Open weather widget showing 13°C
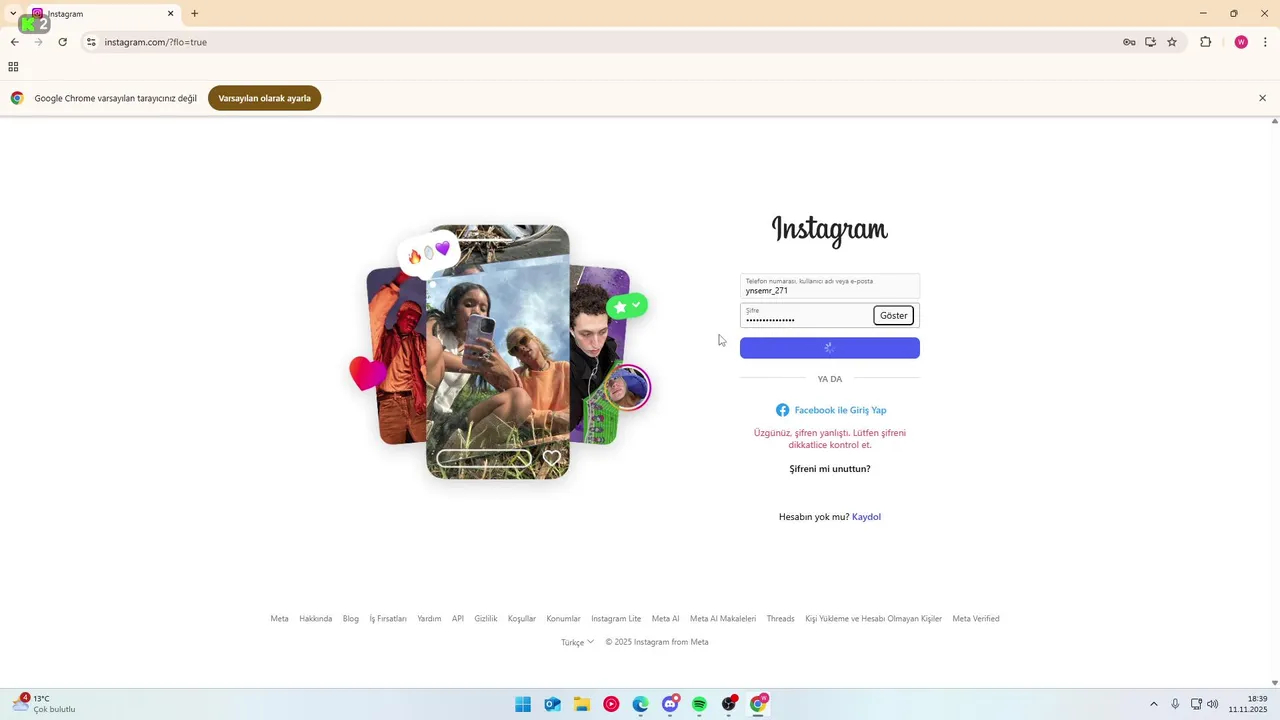Viewport: 1280px width, 720px height. tap(45, 704)
